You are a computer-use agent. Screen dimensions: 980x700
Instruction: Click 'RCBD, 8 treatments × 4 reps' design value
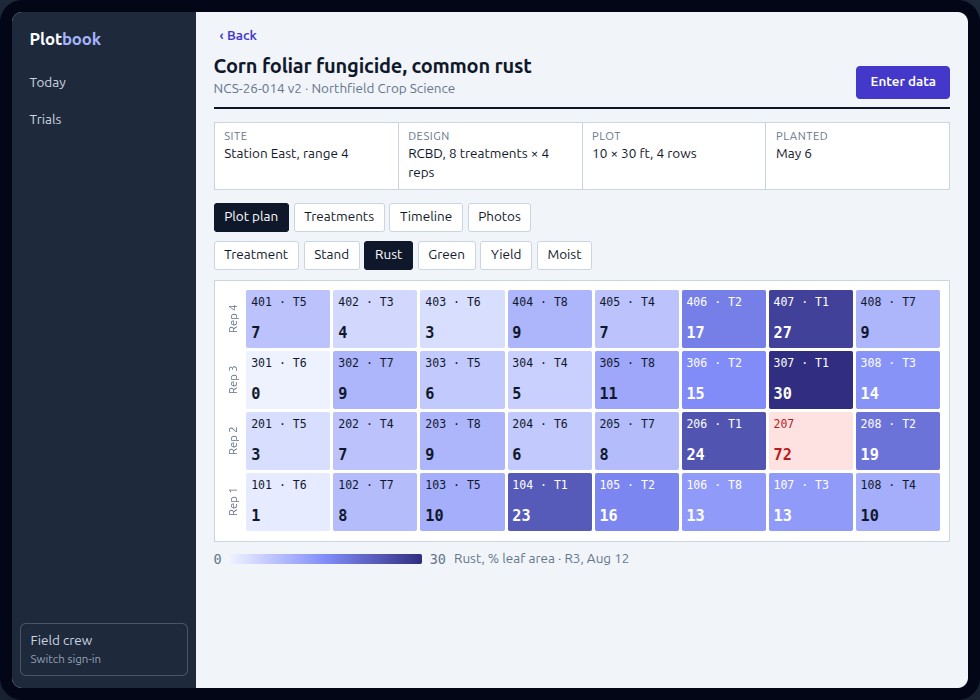point(478,163)
